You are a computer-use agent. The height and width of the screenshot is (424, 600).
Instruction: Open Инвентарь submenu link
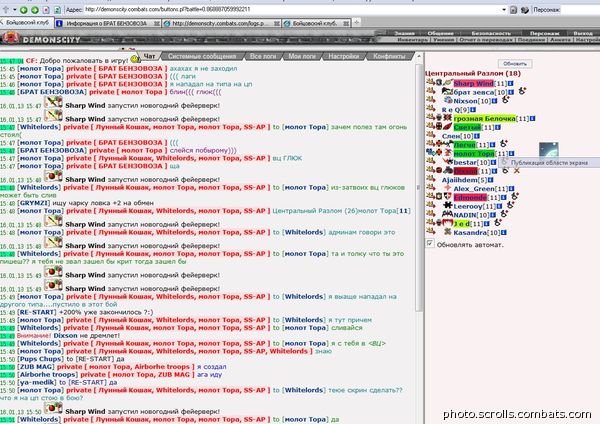[413, 39]
